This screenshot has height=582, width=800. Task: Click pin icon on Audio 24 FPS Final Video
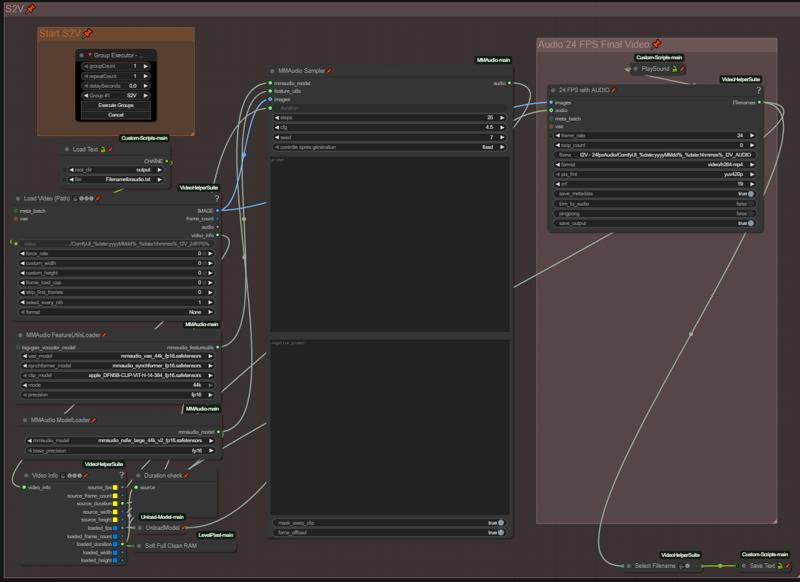tap(657, 44)
